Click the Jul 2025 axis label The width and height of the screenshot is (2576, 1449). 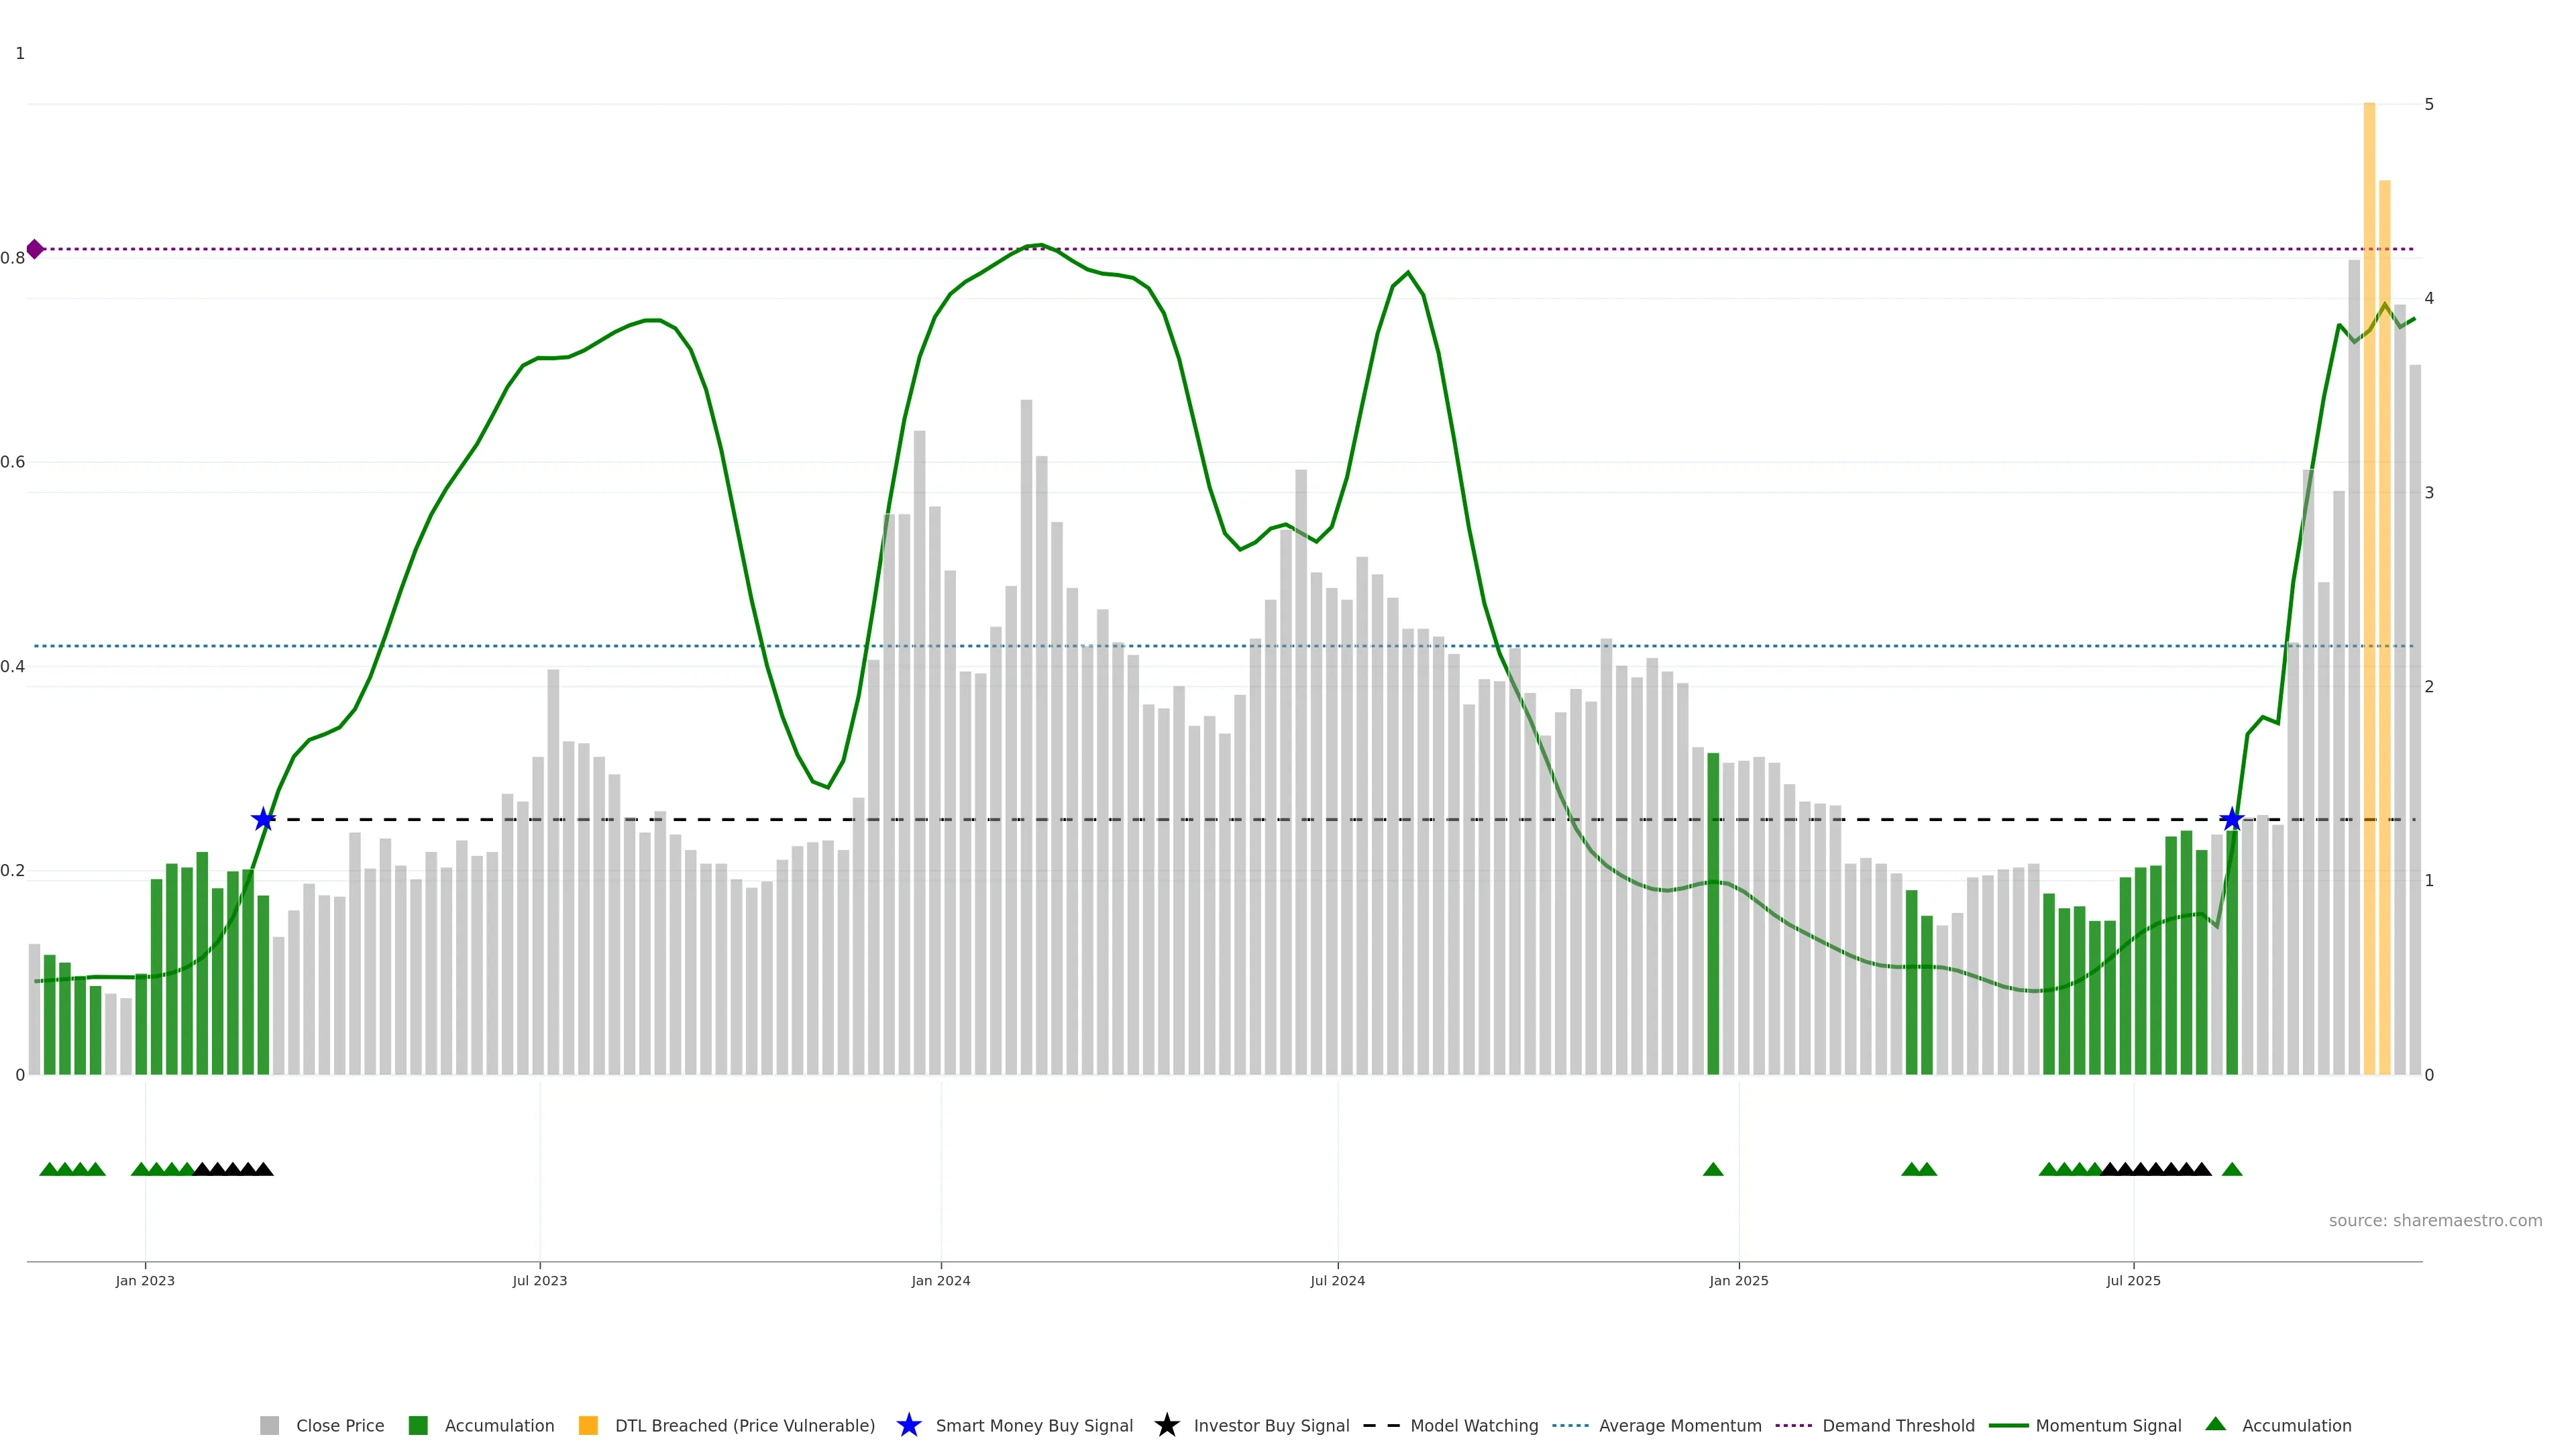coord(2133,1281)
